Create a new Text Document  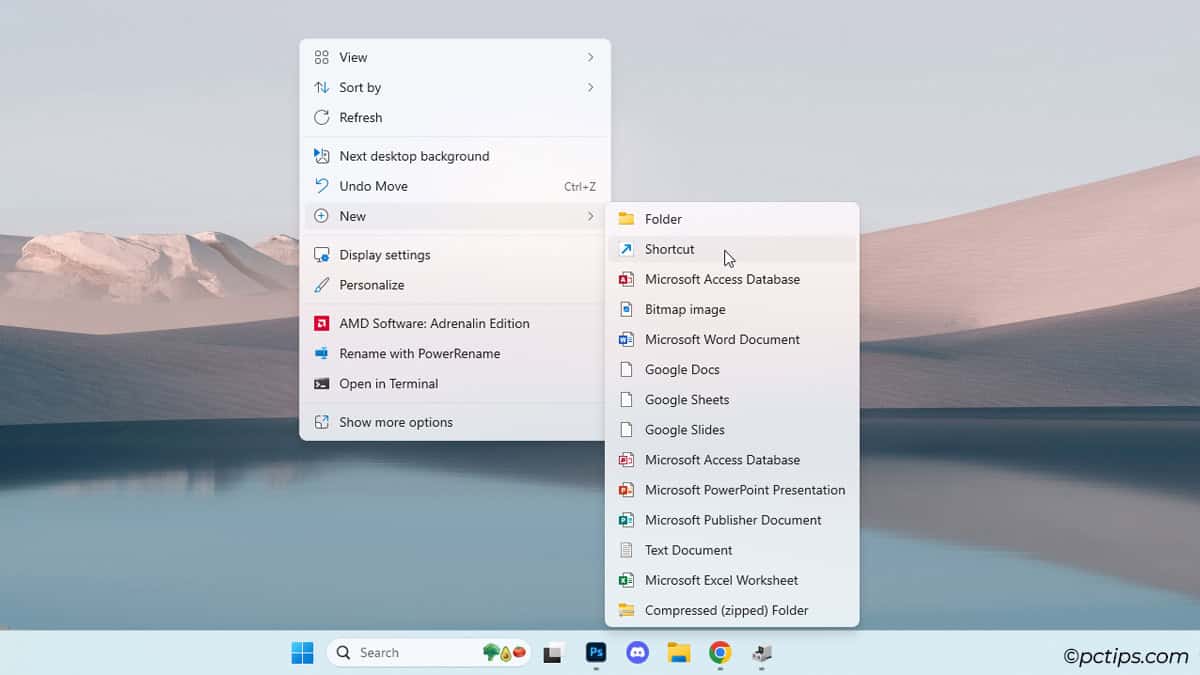click(x=732, y=550)
